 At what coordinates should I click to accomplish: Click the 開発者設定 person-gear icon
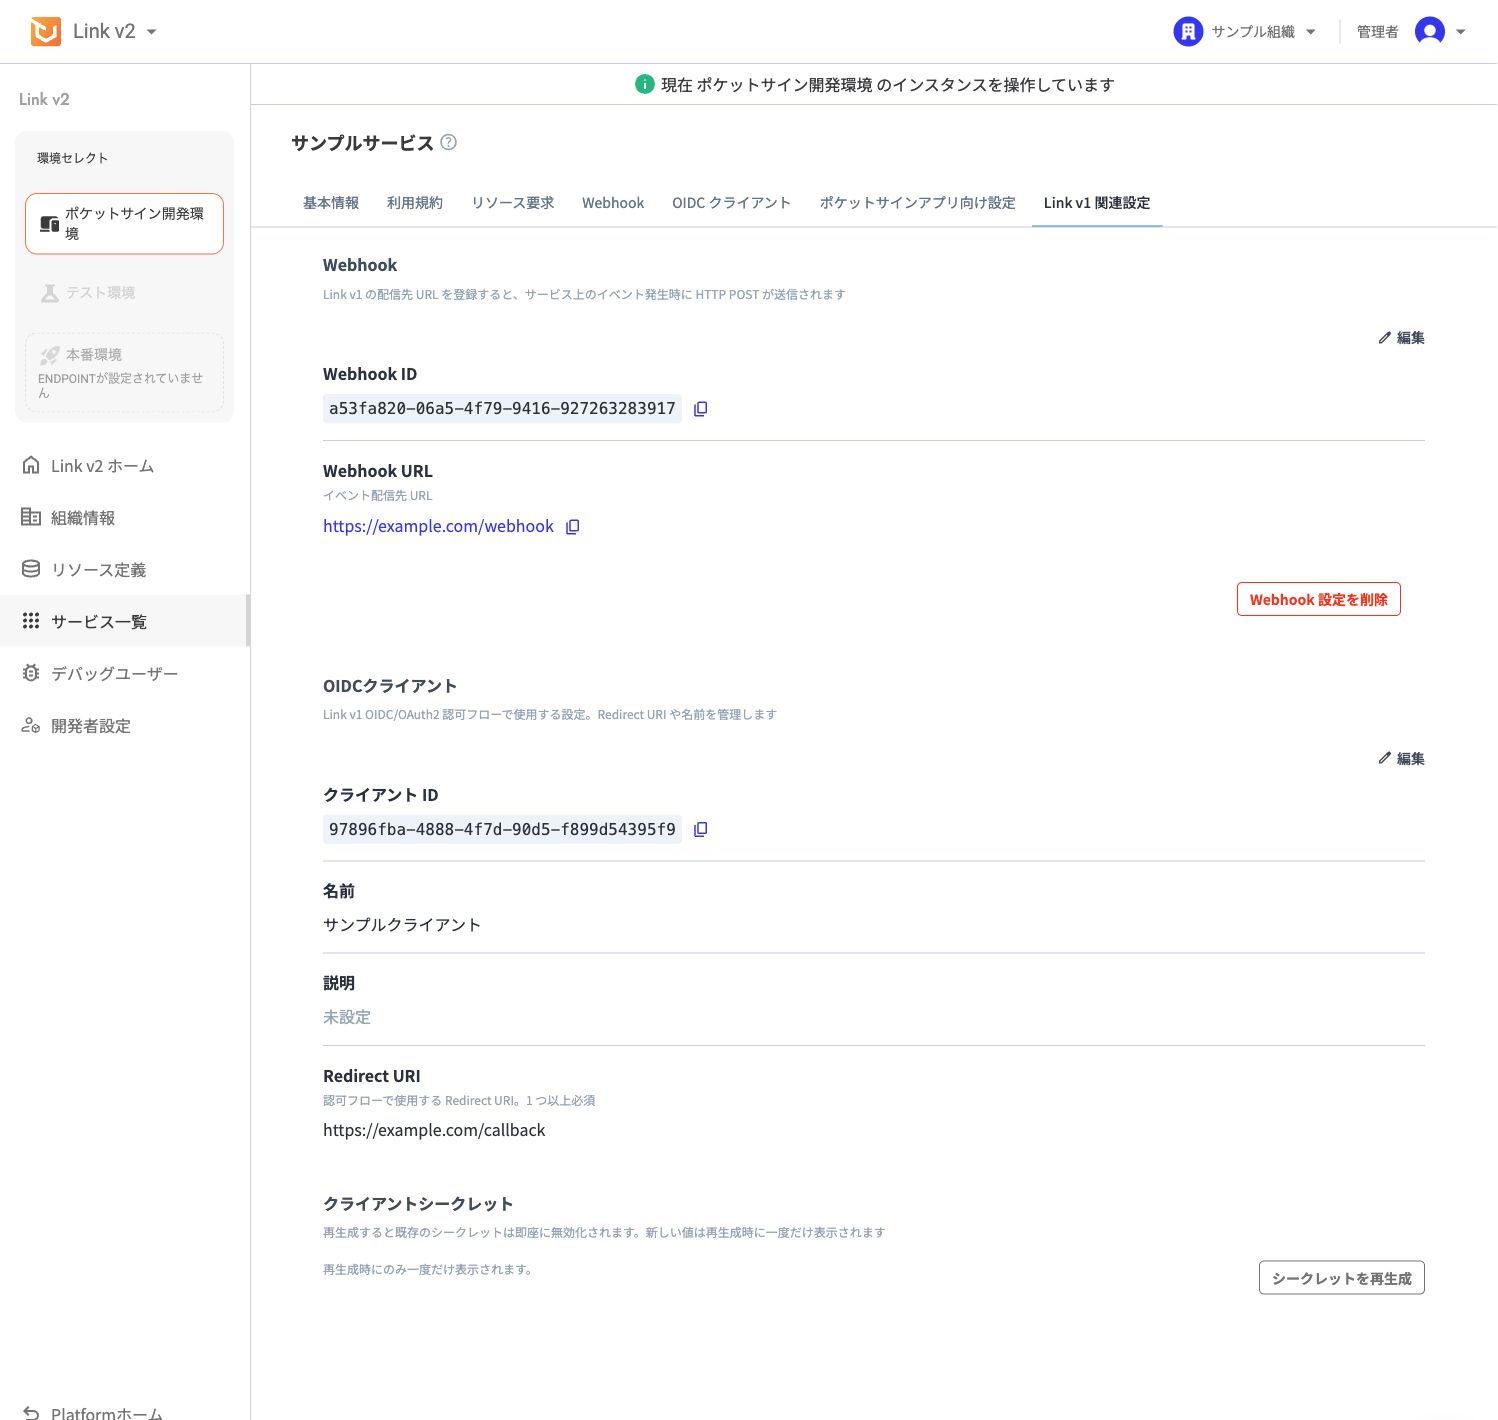[x=31, y=725]
